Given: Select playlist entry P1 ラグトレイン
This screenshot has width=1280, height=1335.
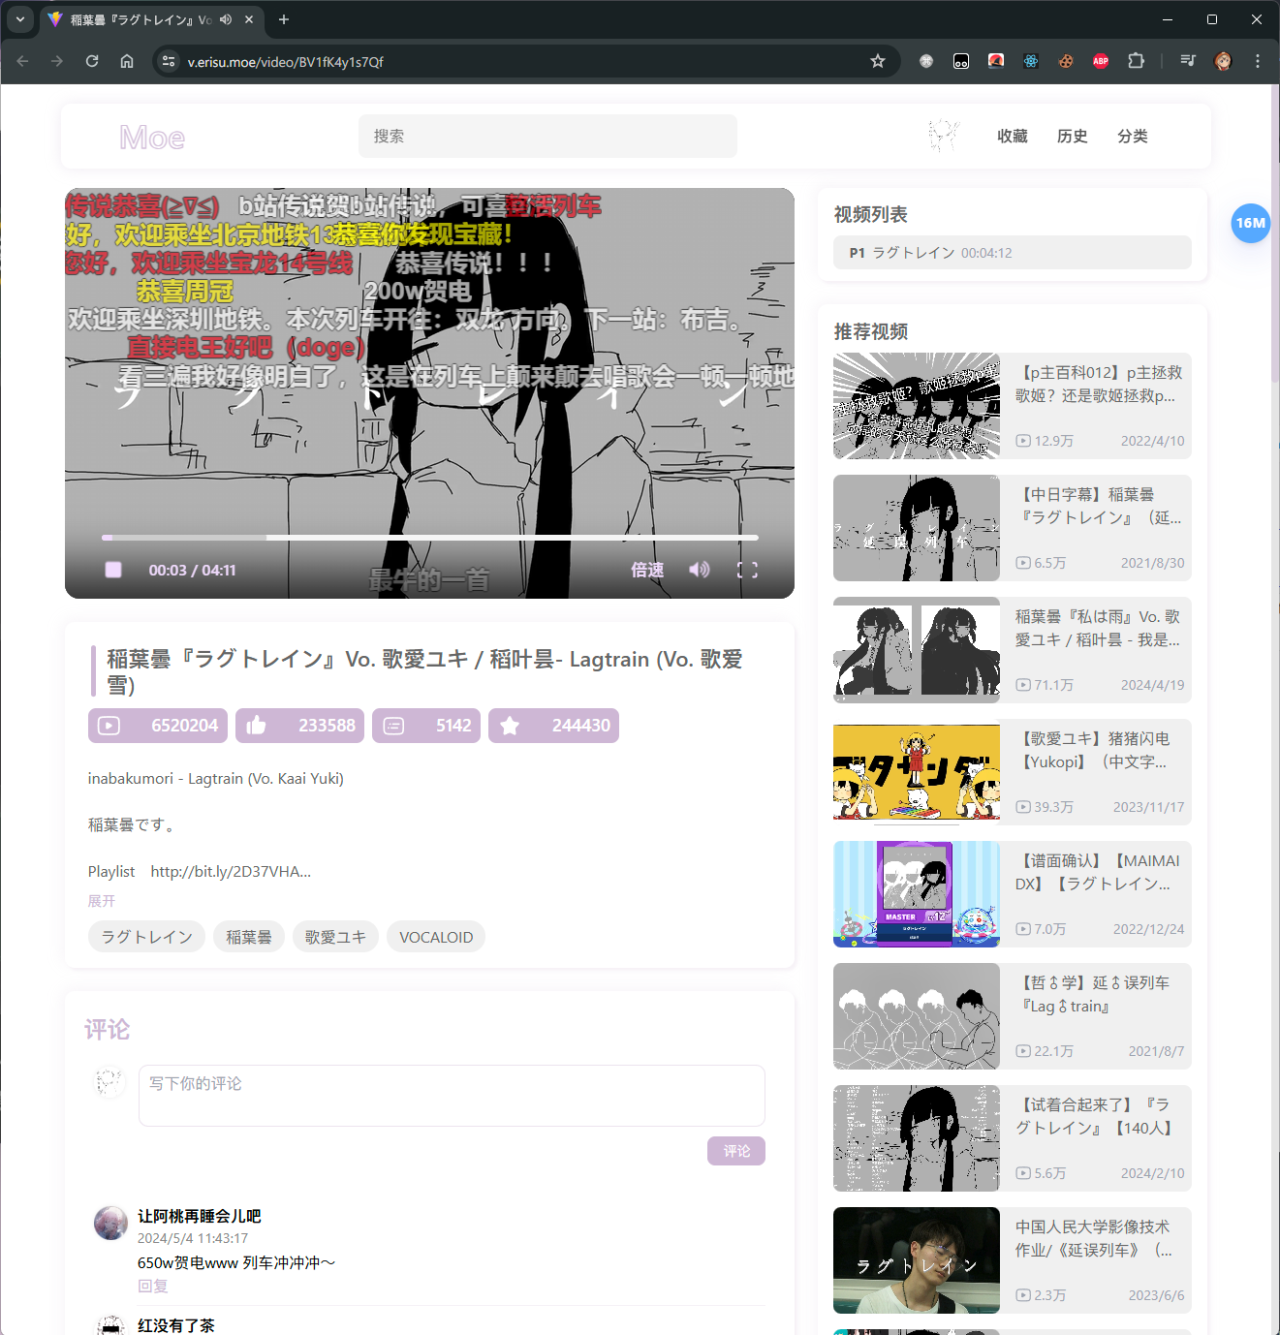Looking at the screenshot, I should [x=1010, y=252].
